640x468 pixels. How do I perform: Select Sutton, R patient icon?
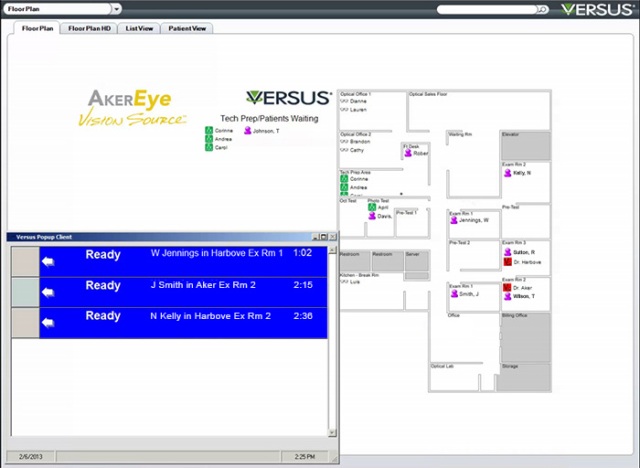coord(507,252)
